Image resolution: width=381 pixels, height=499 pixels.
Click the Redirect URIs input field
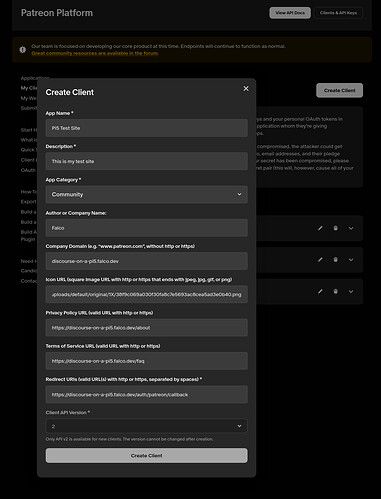pos(147,395)
